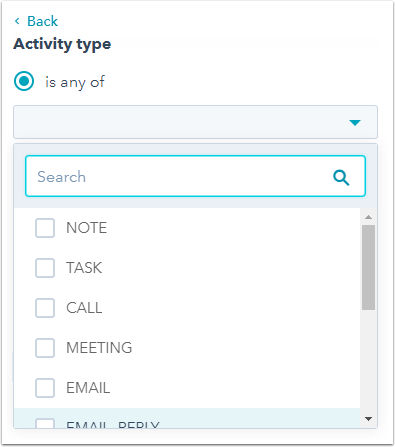
Task: Tick the partially visible EMAIL_REPLY checkbox
Action: (45, 423)
